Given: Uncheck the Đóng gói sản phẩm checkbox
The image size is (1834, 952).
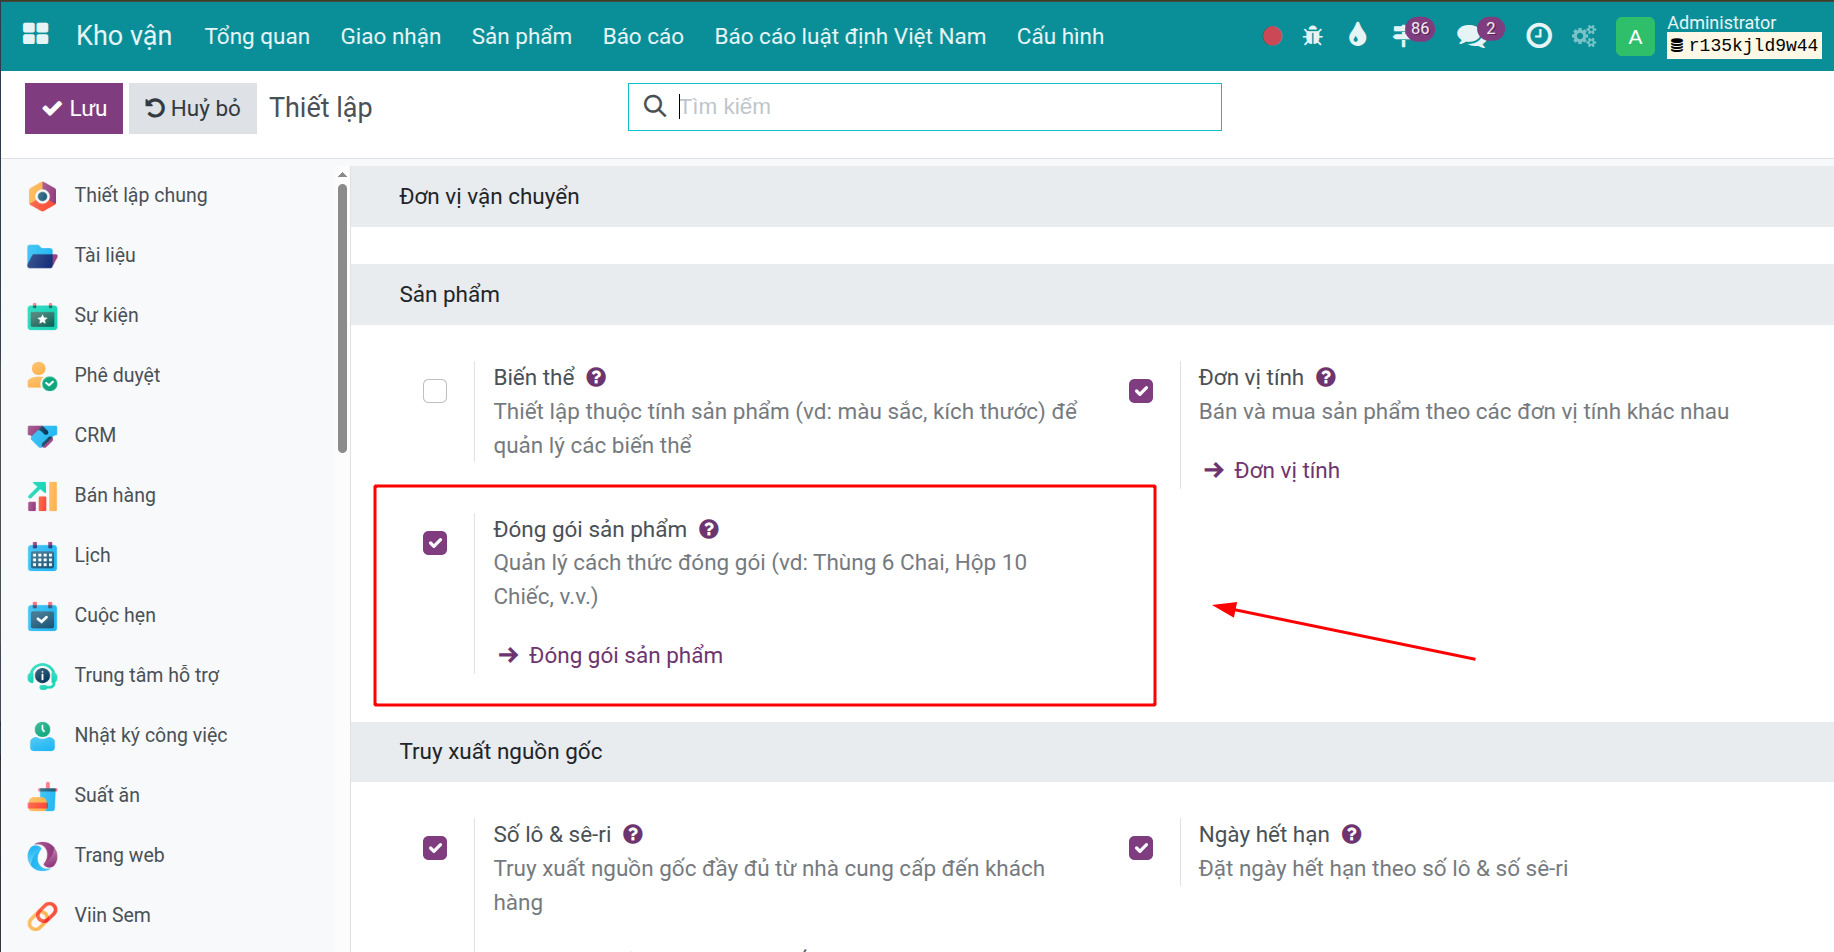Looking at the screenshot, I should pyautogui.click(x=435, y=543).
